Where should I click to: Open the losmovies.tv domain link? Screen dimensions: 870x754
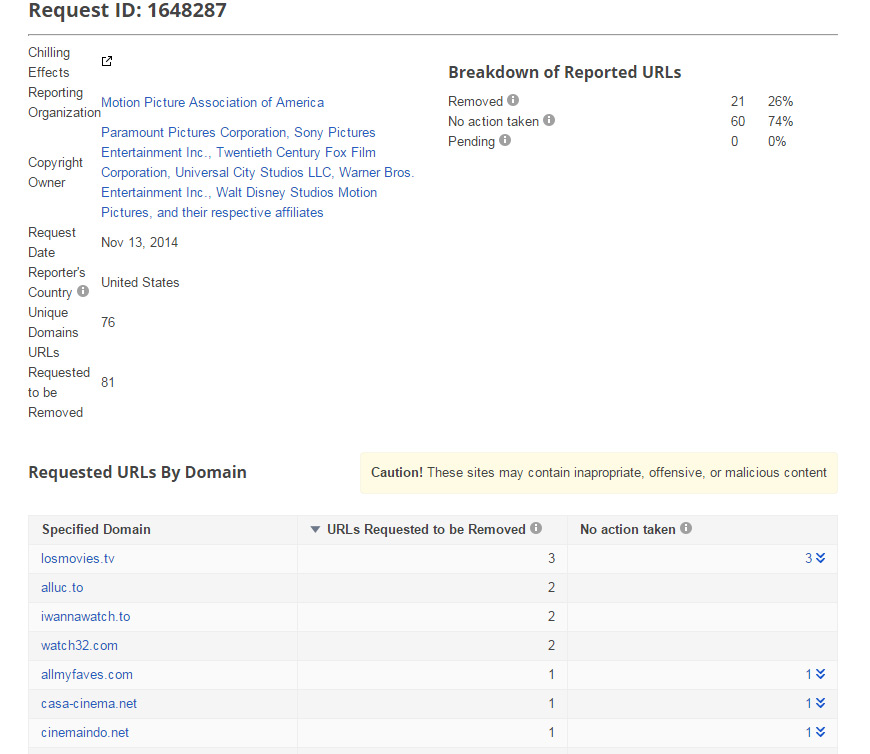click(x=78, y=559)
